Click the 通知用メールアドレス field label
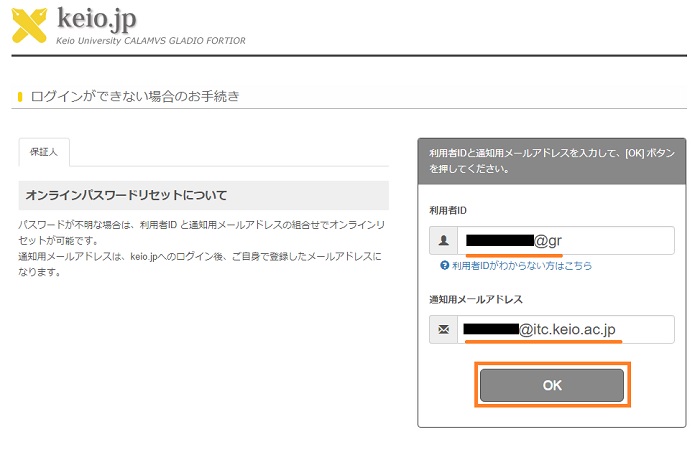This screenshot has width=700, height=452. pyautogui.click(x=476, y=299)
